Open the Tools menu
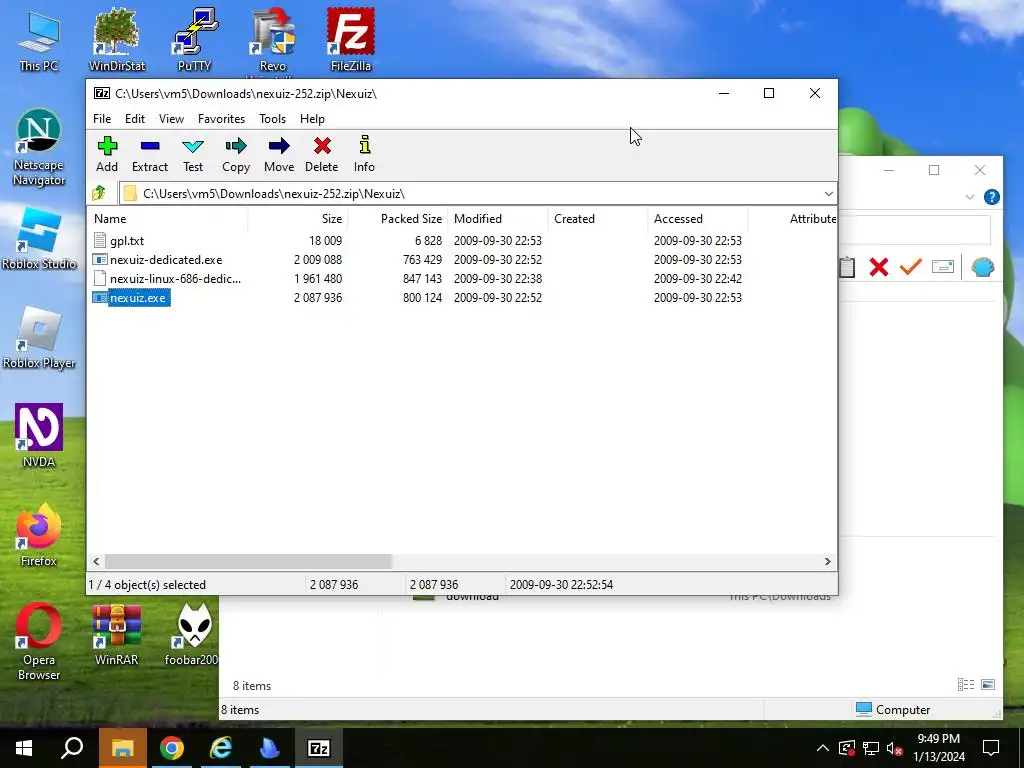This screenshot has height=768, width=1024. (x=272, y=119)
